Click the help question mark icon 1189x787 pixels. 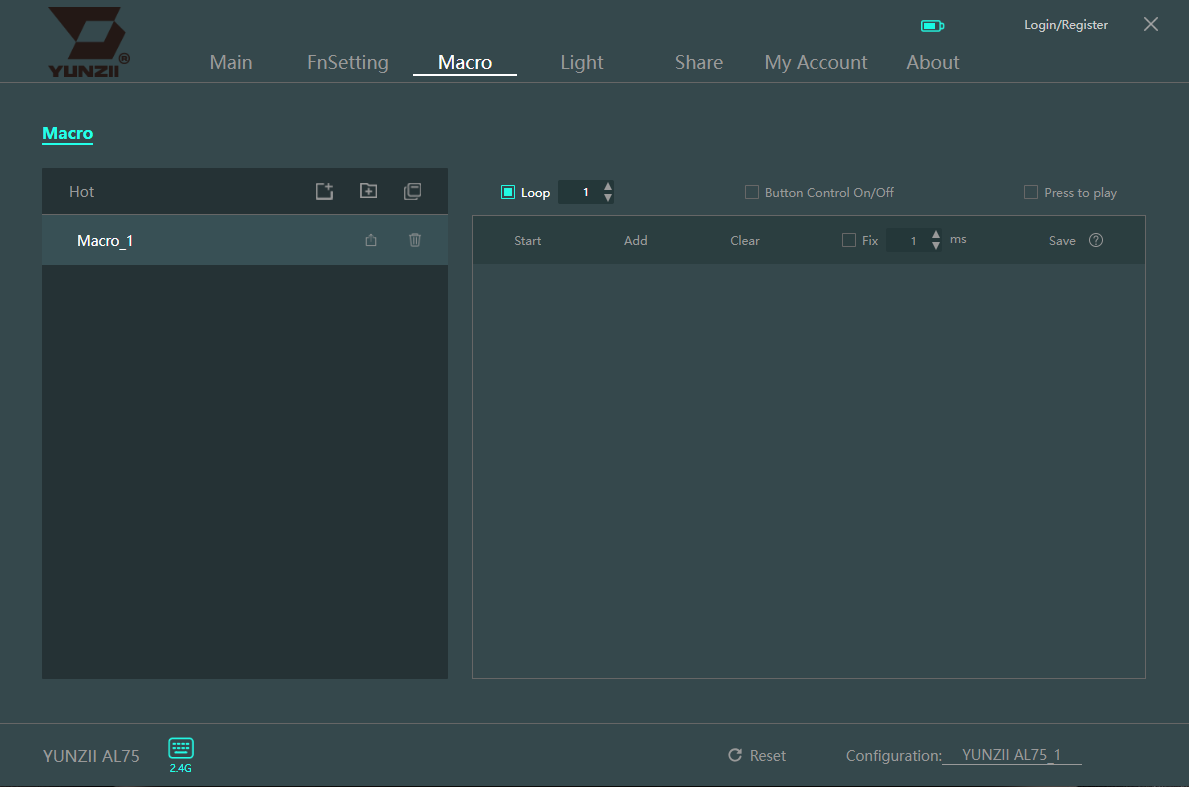click(1096, 240)
